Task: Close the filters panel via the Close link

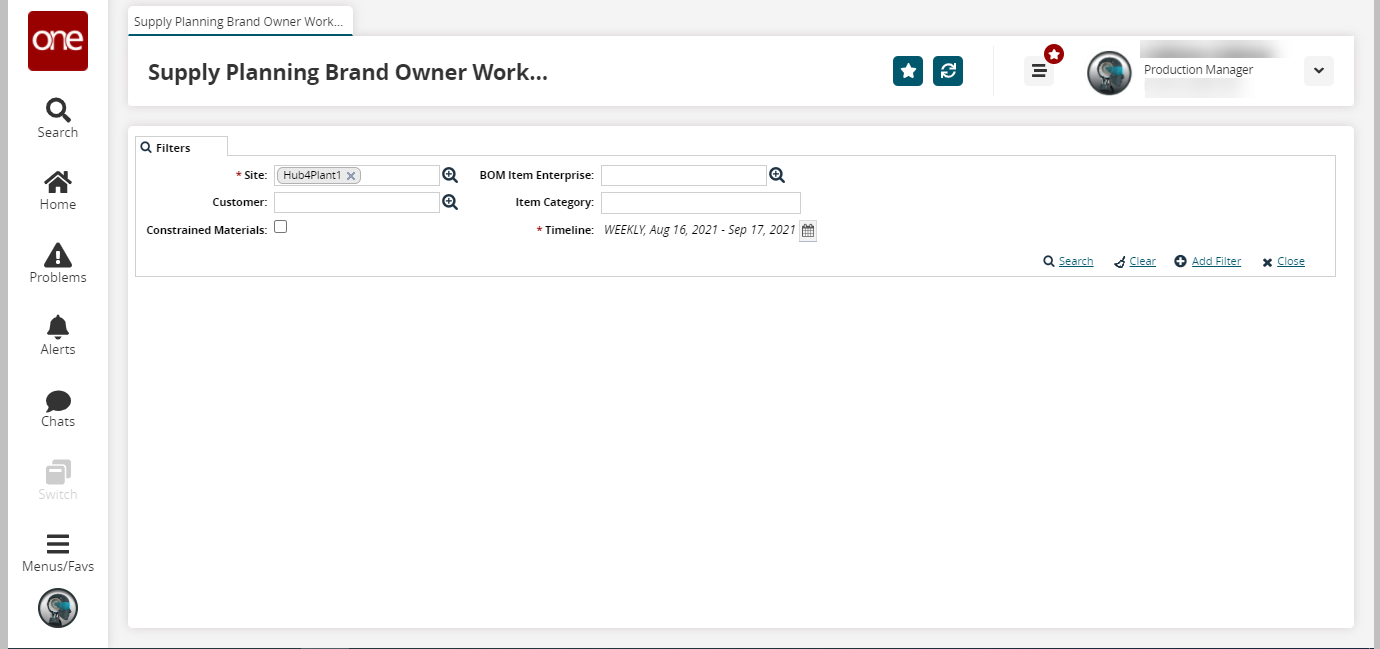Action: [x=1291, y=261]
